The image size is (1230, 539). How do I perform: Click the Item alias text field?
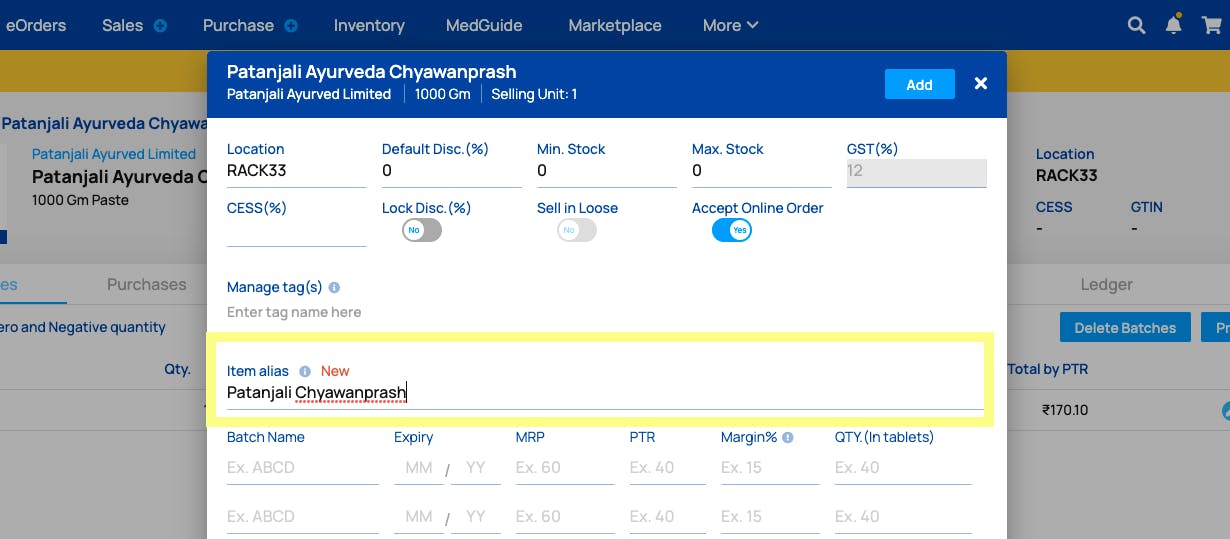(604, 394)
